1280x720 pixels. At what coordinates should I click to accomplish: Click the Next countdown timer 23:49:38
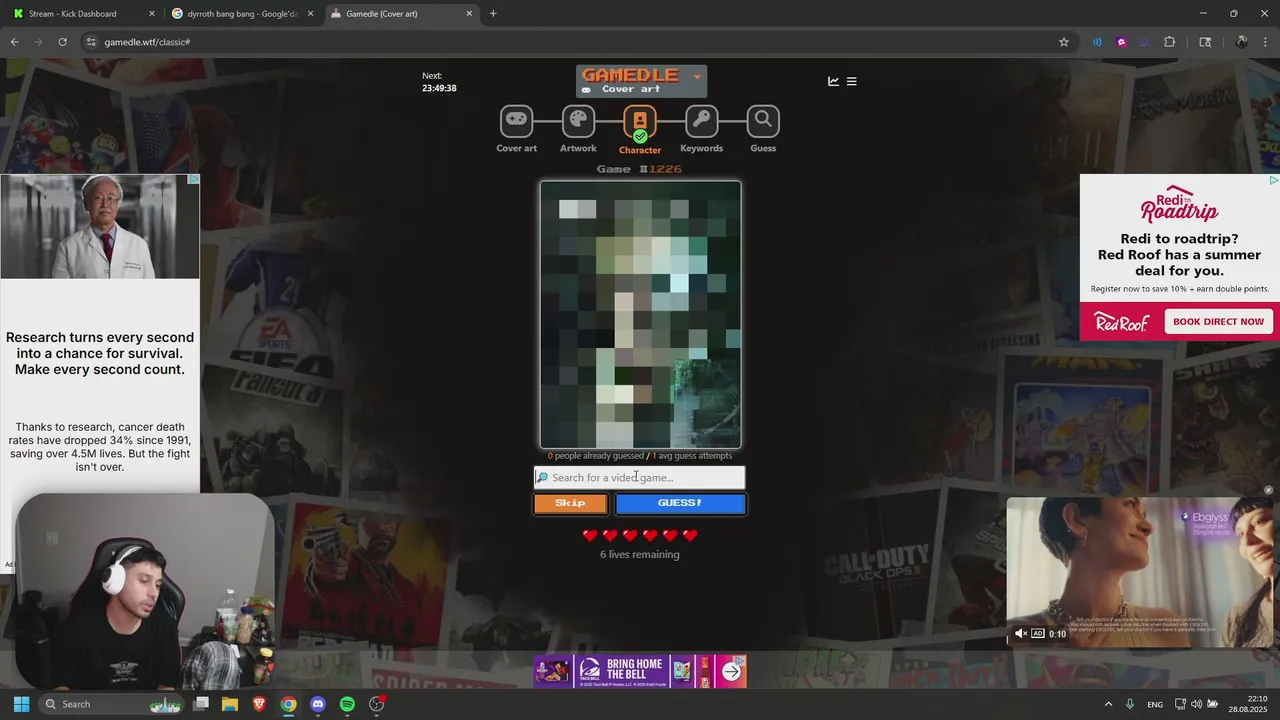(439, 88)
